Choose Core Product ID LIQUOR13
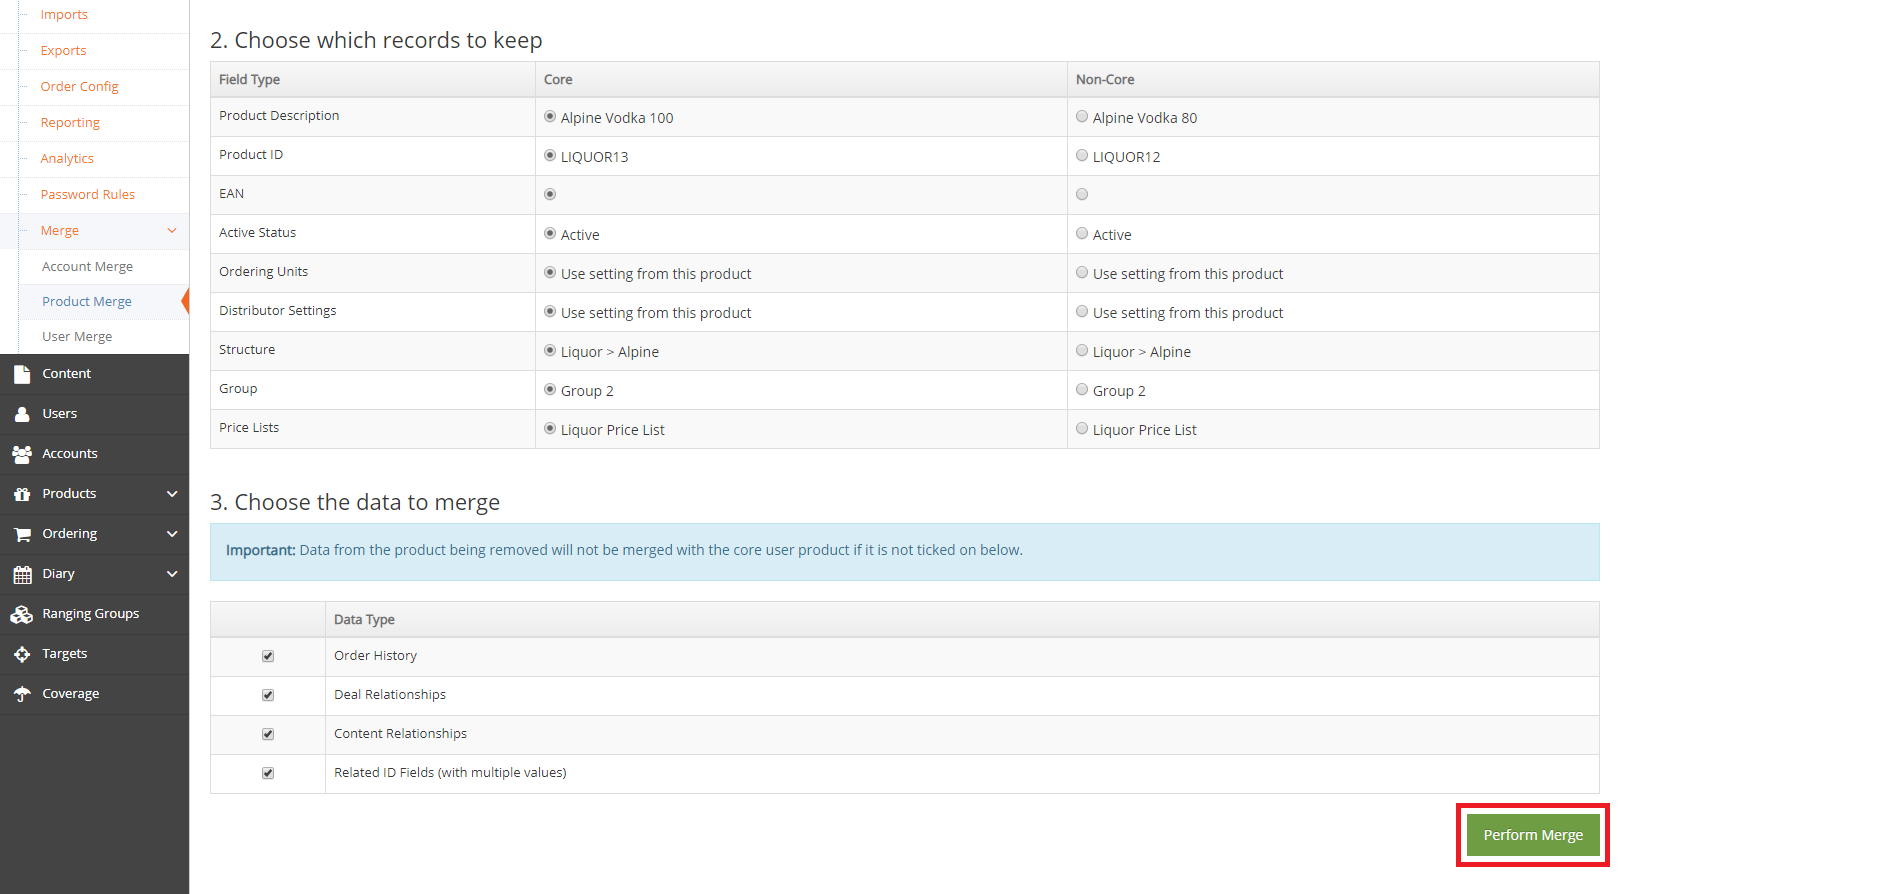 pyautogui.click(x=550, y=156)
